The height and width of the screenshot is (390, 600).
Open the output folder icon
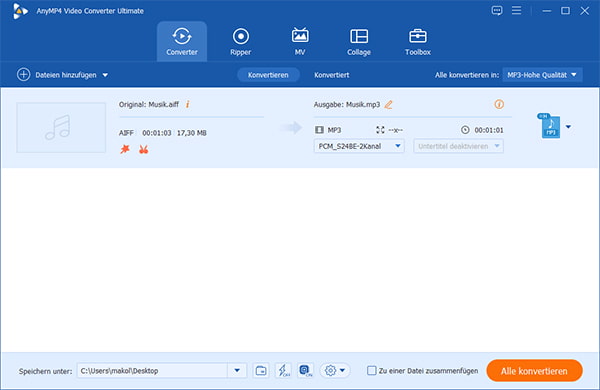tap(261, 370)
